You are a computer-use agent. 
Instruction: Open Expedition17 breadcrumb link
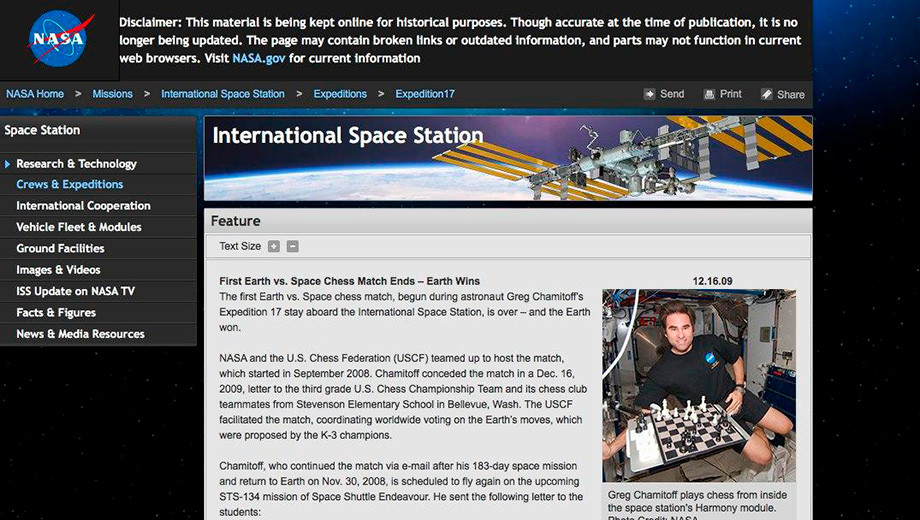point(425,94)
